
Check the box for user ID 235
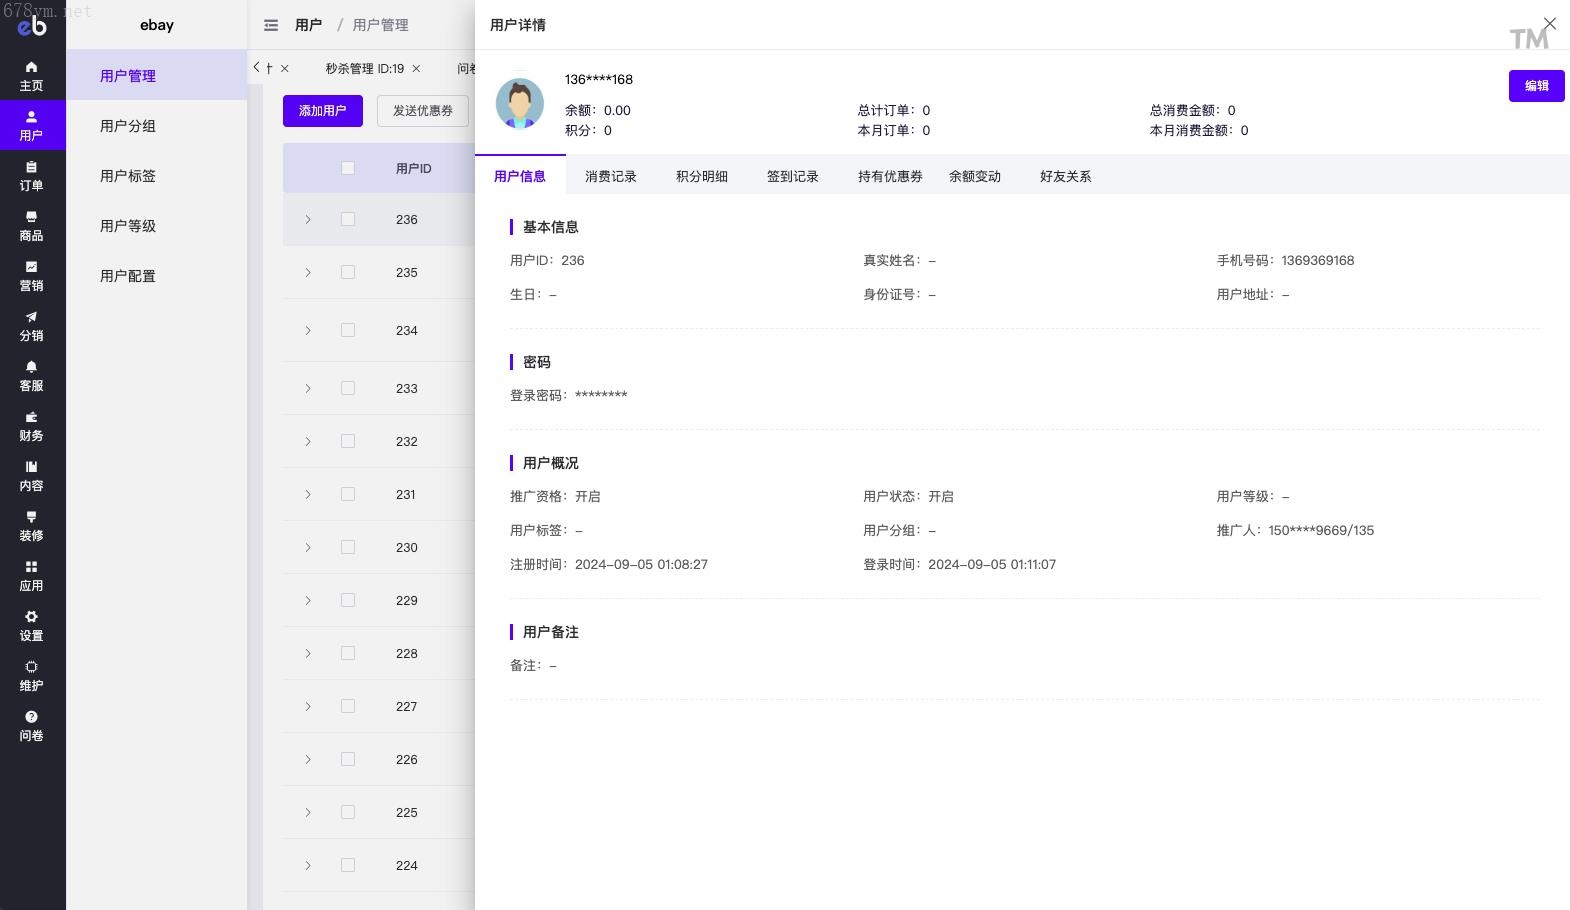coord(348,272)
